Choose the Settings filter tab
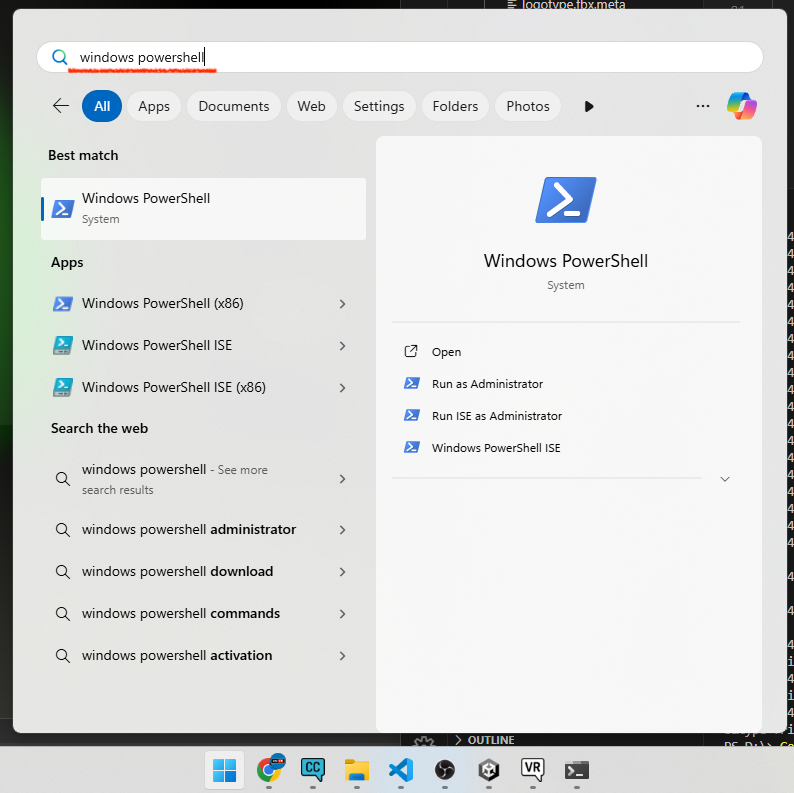The image size is (794, 793). 379,106
